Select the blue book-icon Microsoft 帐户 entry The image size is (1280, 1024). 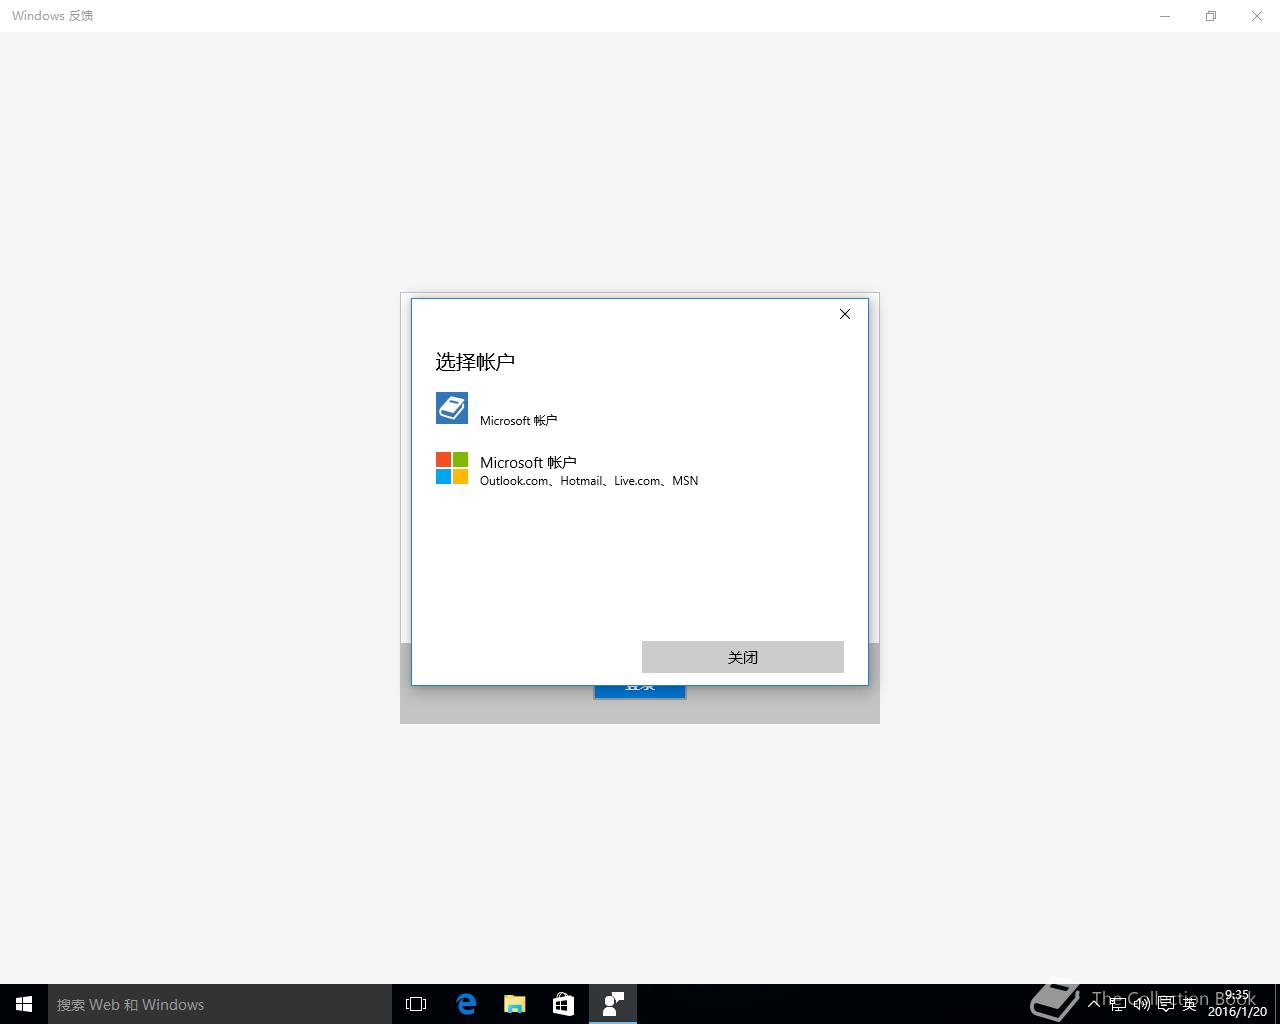640,409
